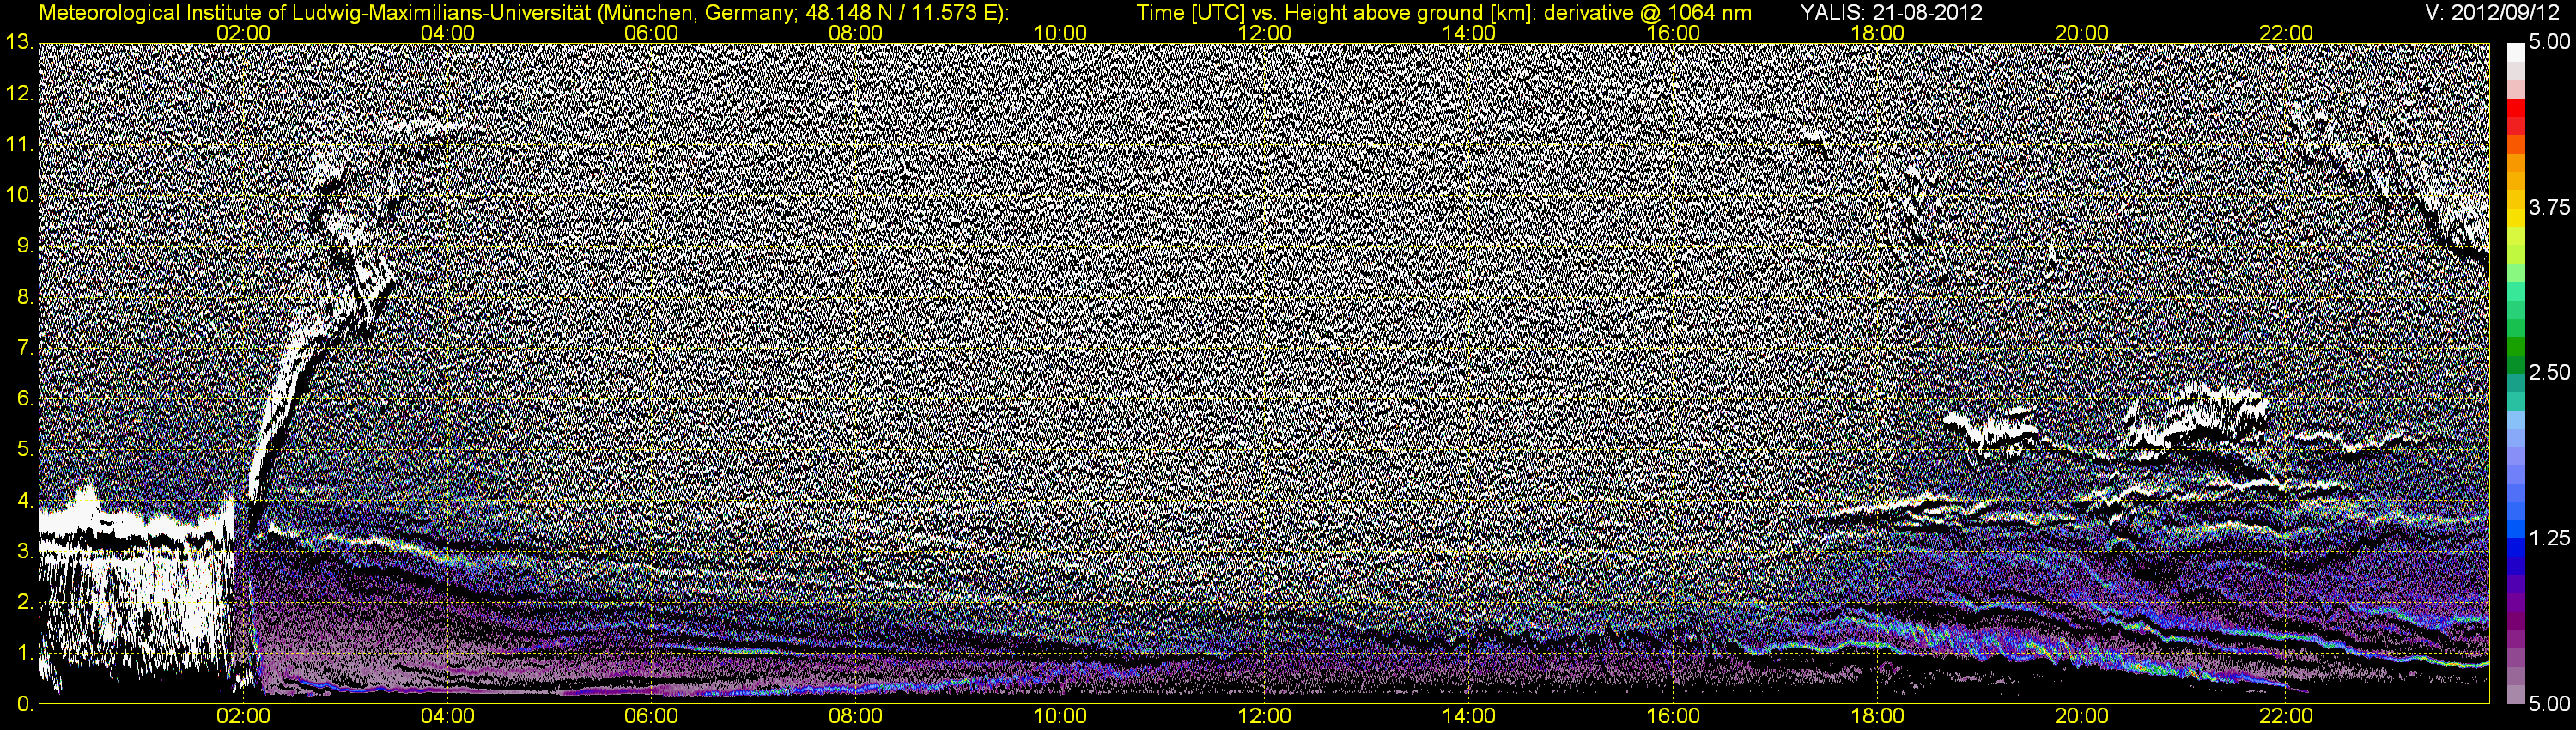Click the 3.75 colorbar value

[2550, 208]
